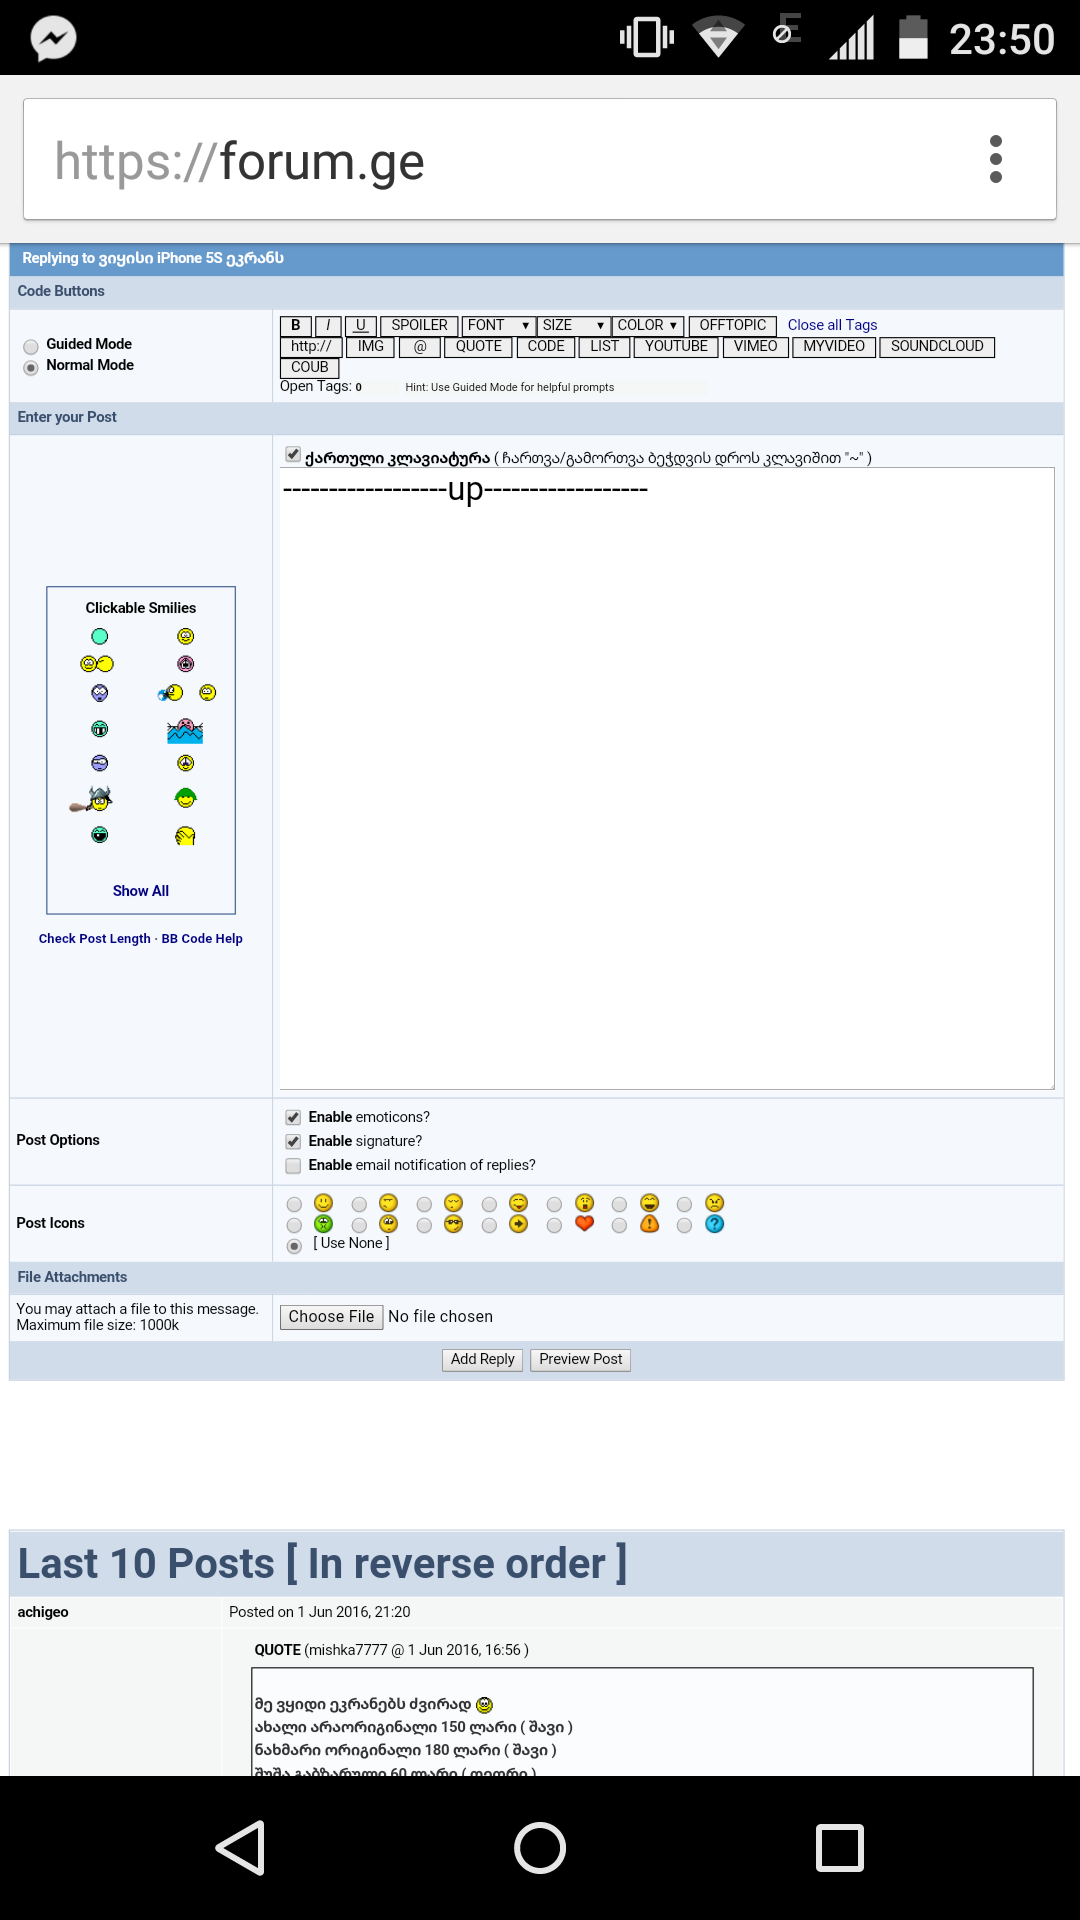Tap the Android back navigation button

(x=240, y=1847)
